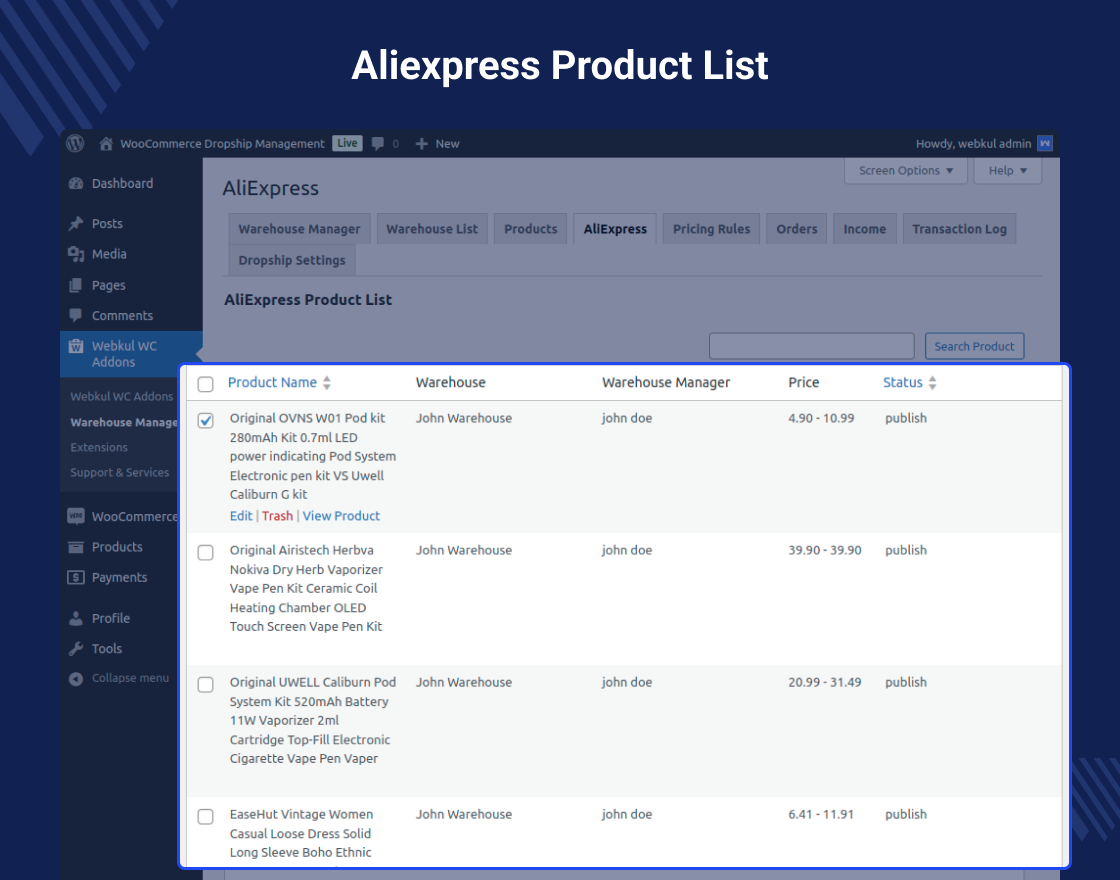Switch to the Warehouse List tab
Image resolution: width=1120 pixels, height=880 pixels.
tap(432, 229)
